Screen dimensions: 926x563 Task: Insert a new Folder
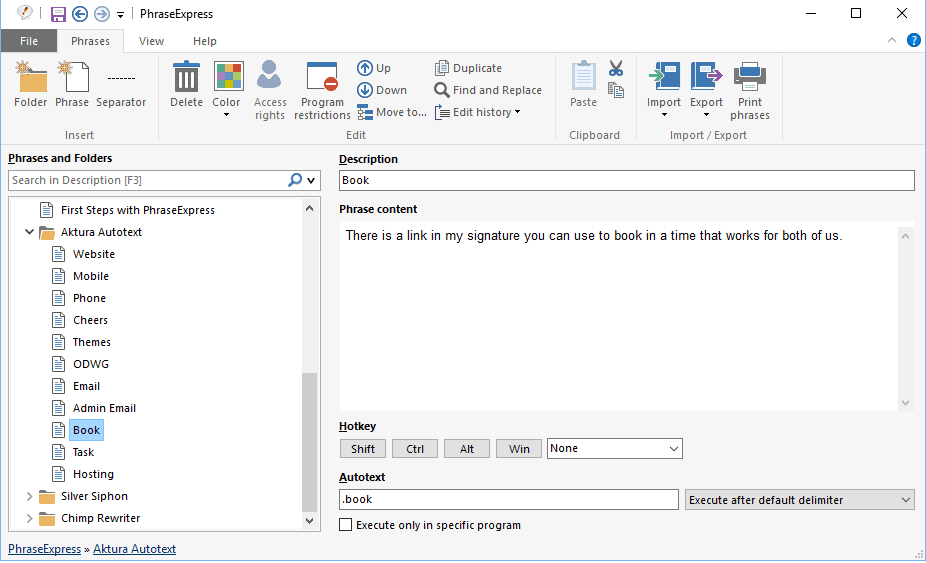click(x=30, y=84)
